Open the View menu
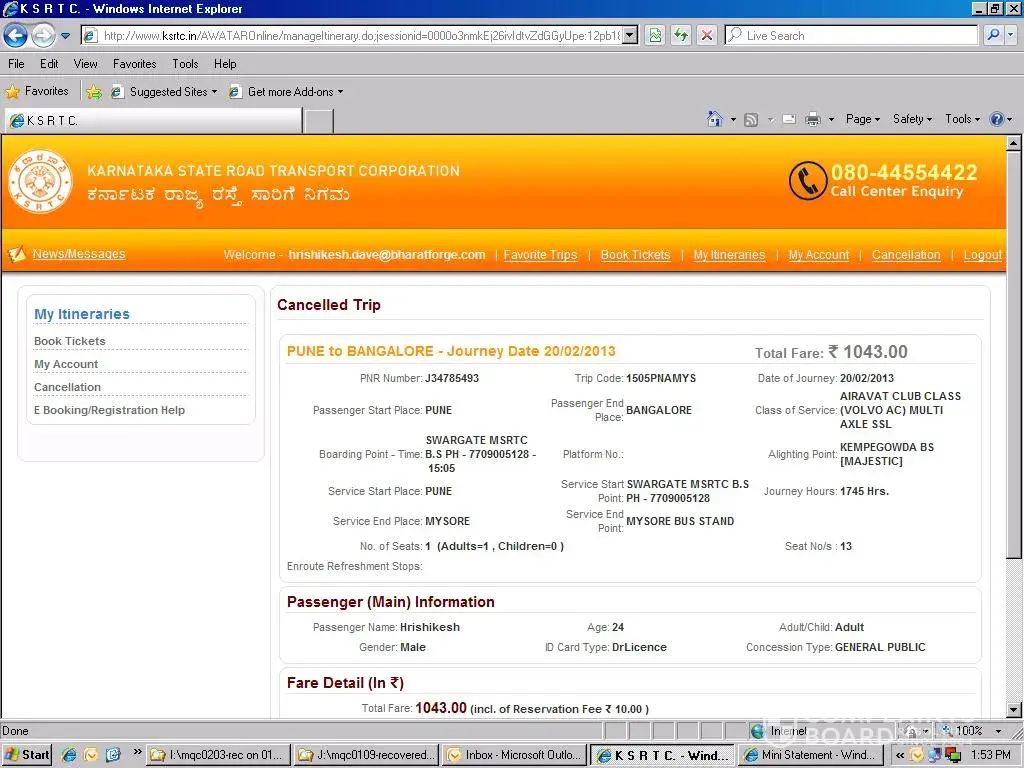1024x768 pixels. (86, 64)
